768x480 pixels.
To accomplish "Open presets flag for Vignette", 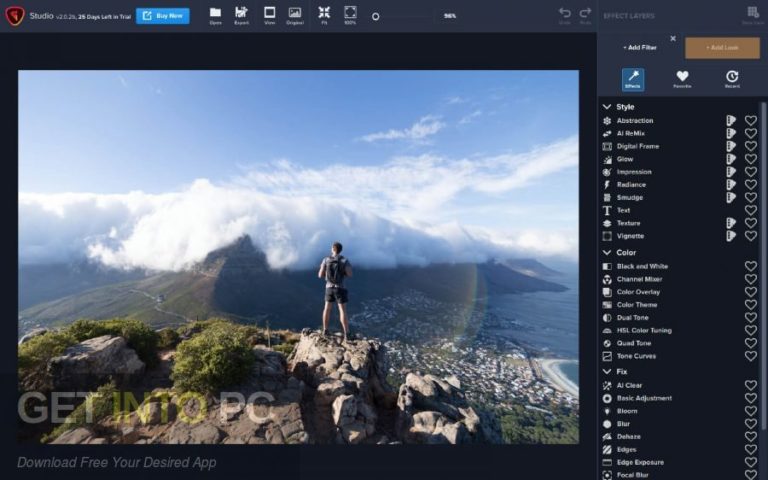I will [x=731, y=236].
